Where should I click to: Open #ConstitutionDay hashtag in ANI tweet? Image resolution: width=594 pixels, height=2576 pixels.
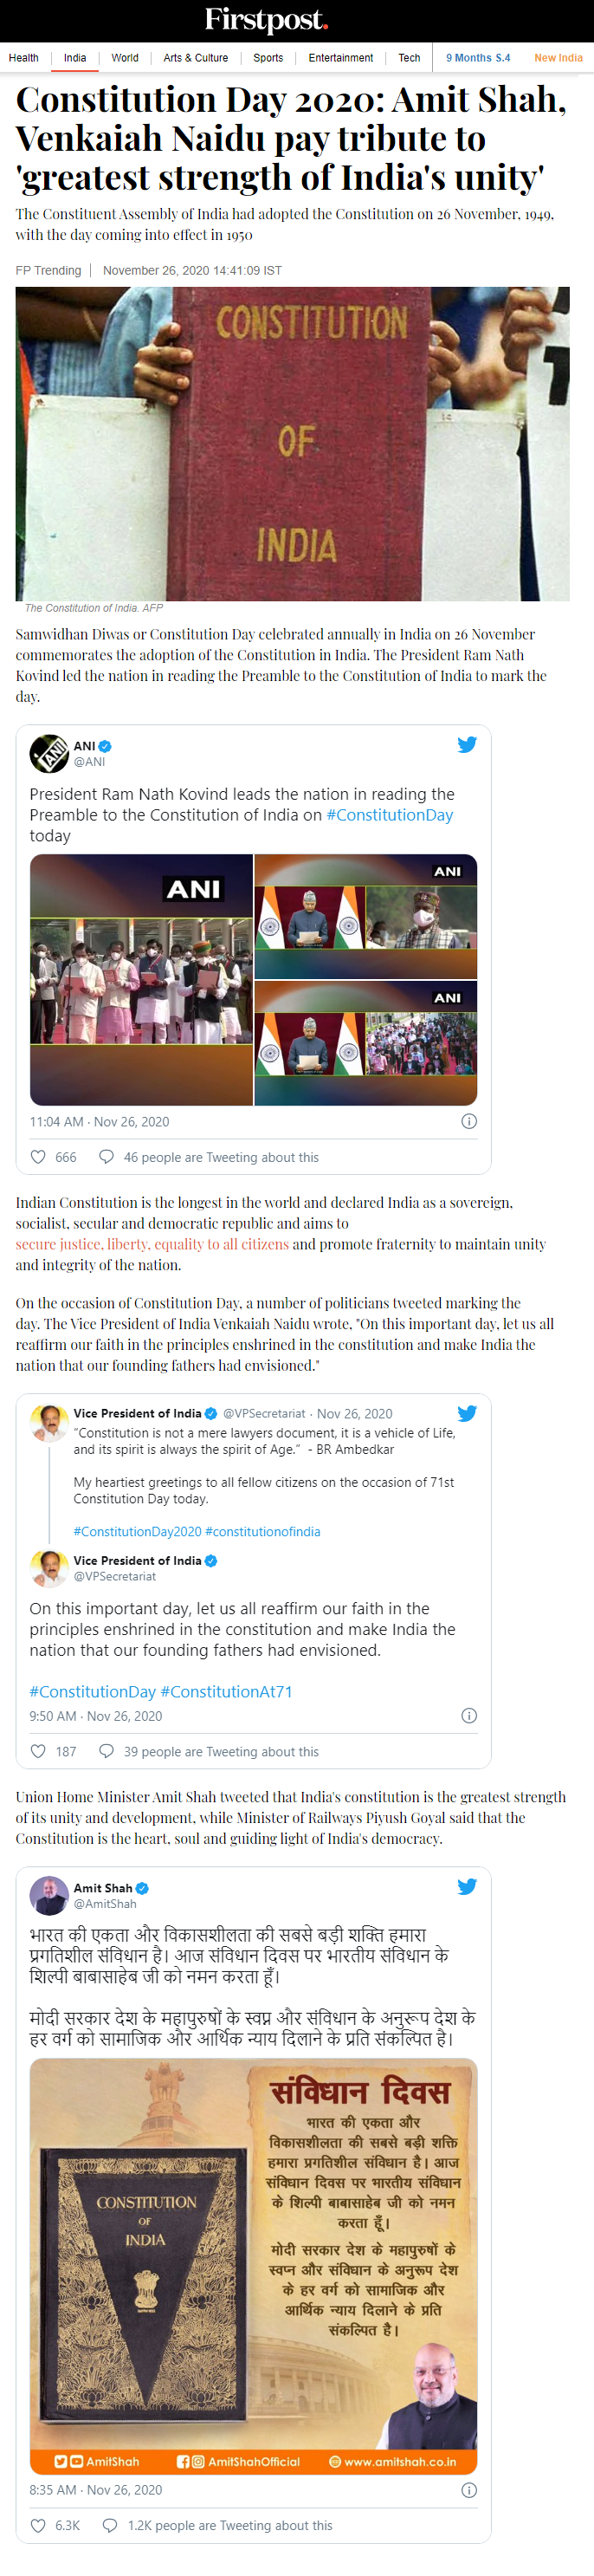tap(390, 815)
